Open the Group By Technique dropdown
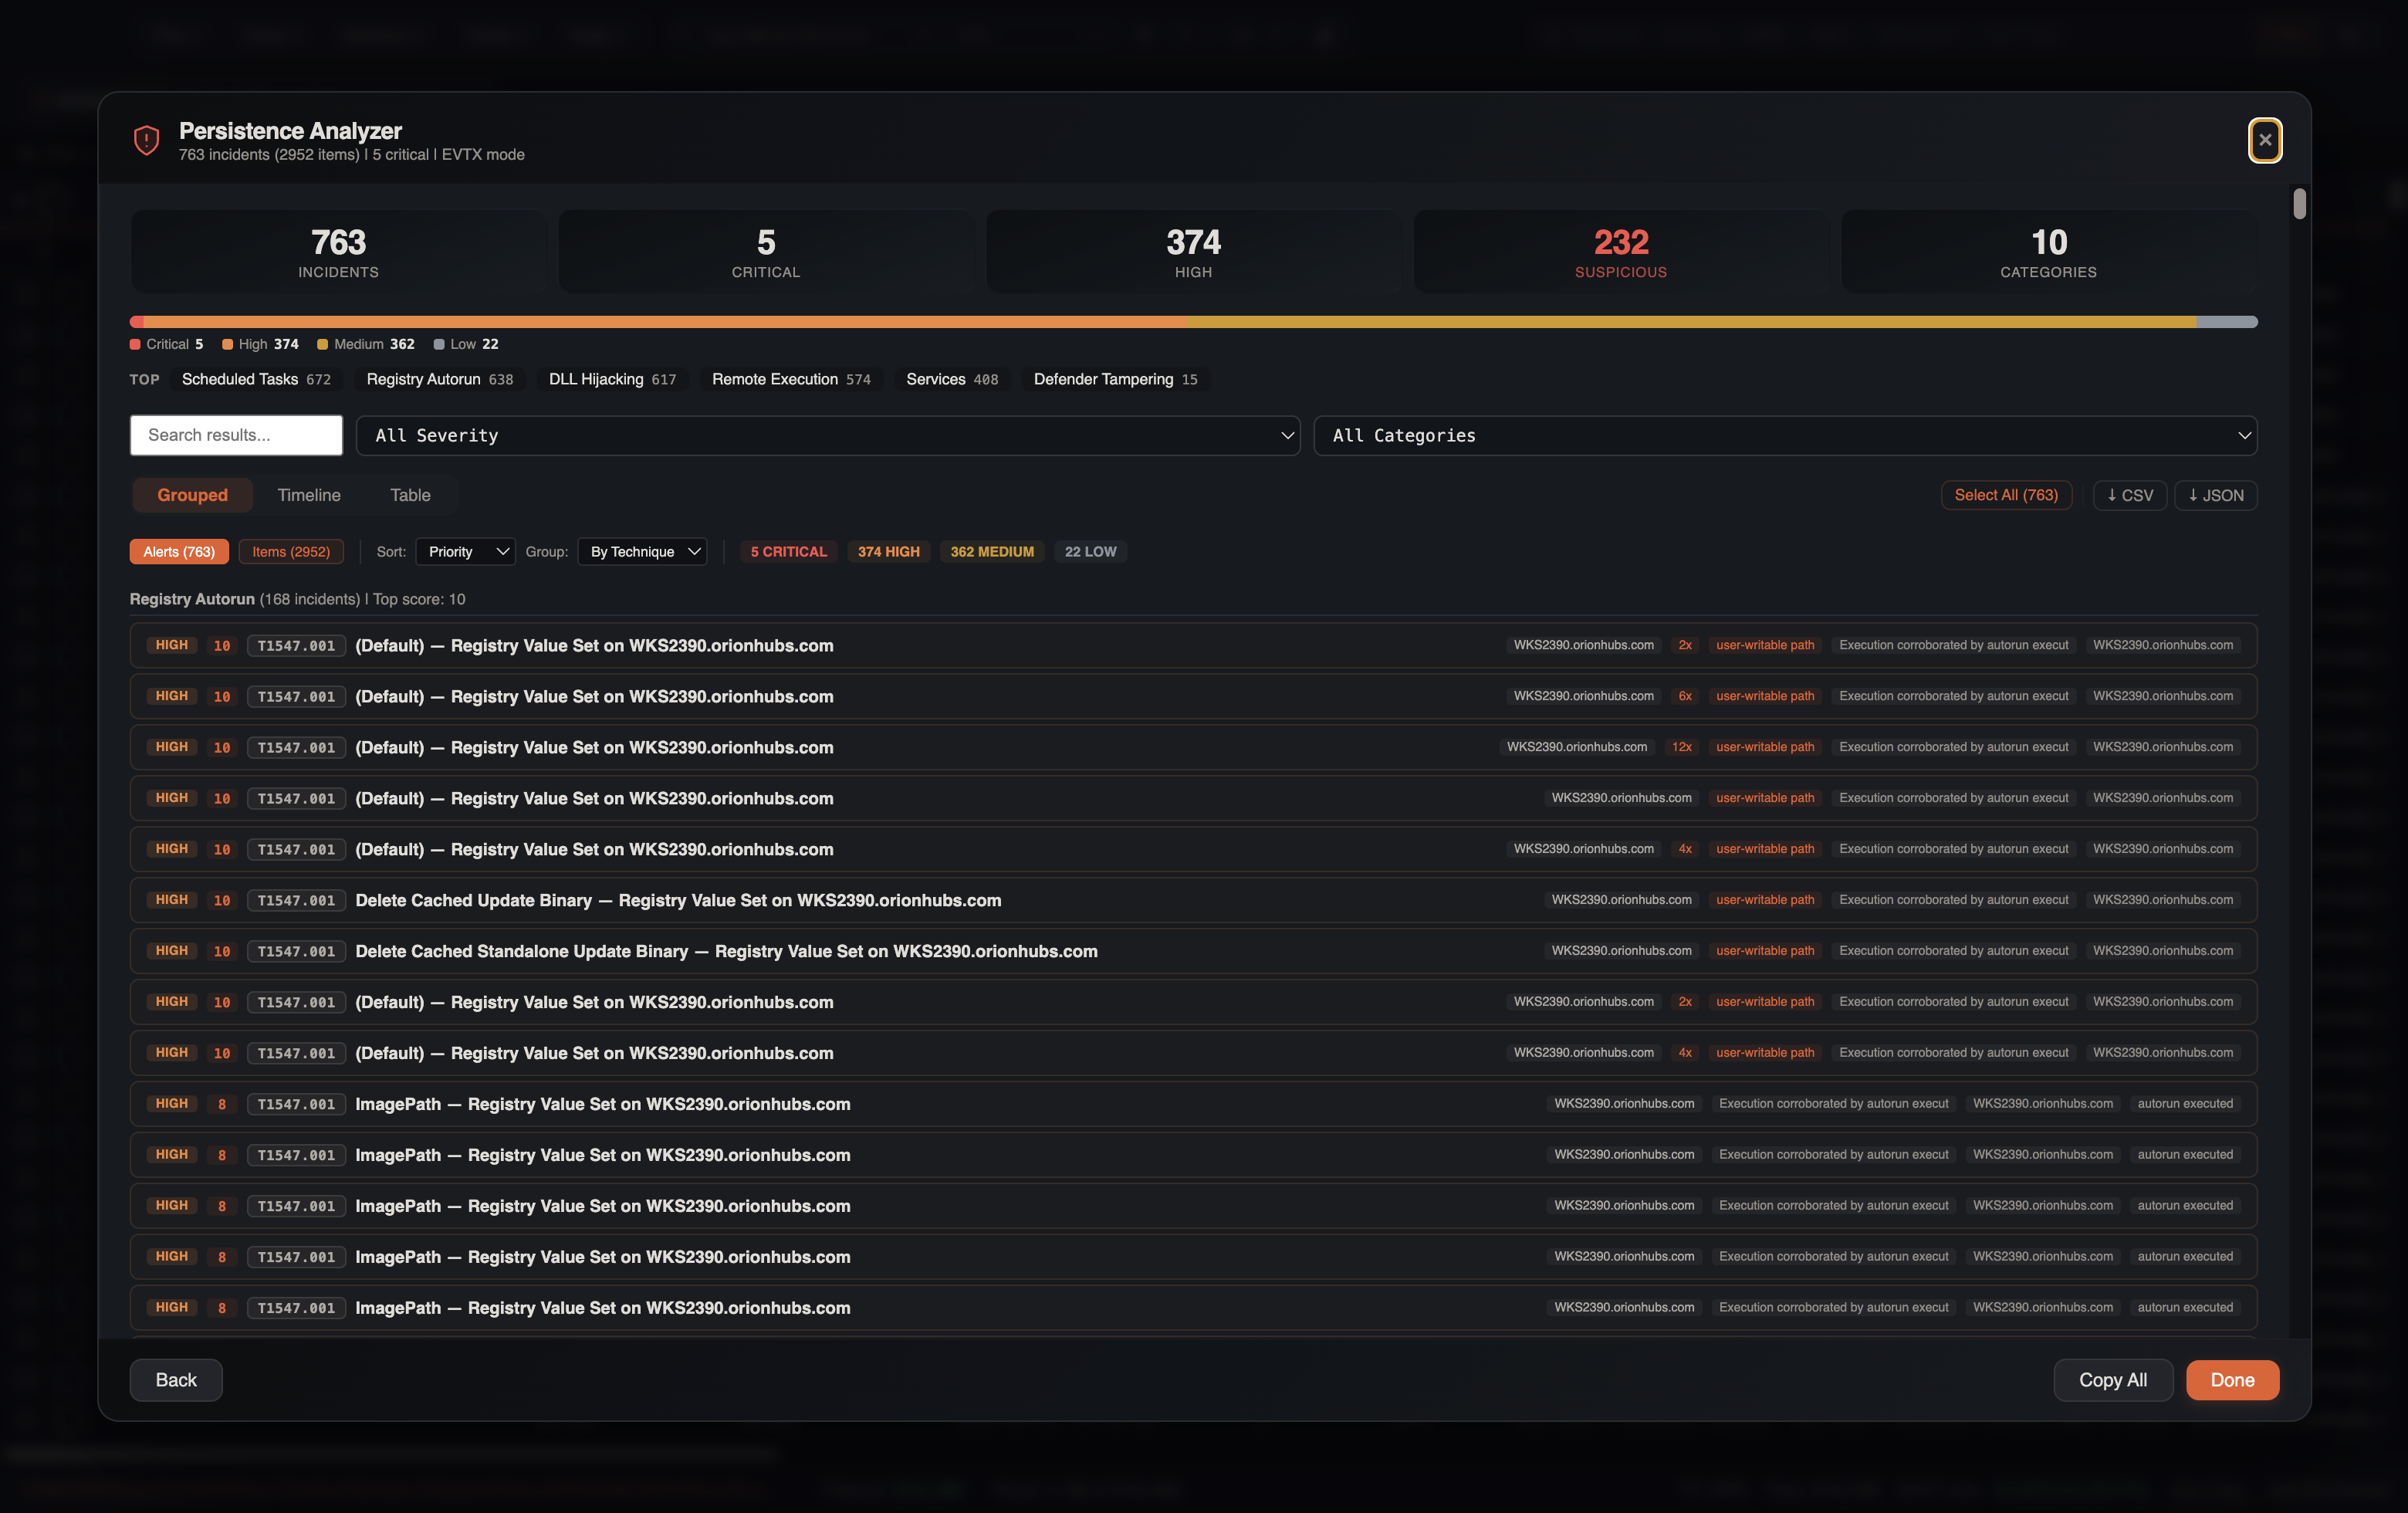The height and width of the screenshot is (1513, 2408). coord(642,551)
